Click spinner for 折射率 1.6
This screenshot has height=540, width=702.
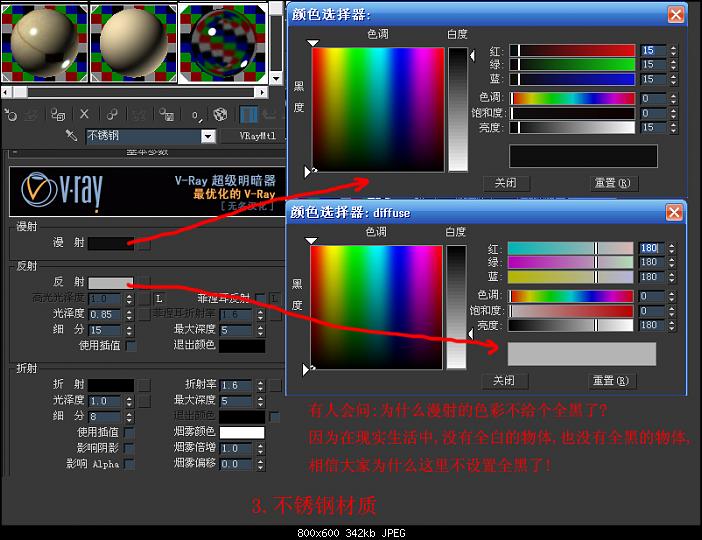261,385
